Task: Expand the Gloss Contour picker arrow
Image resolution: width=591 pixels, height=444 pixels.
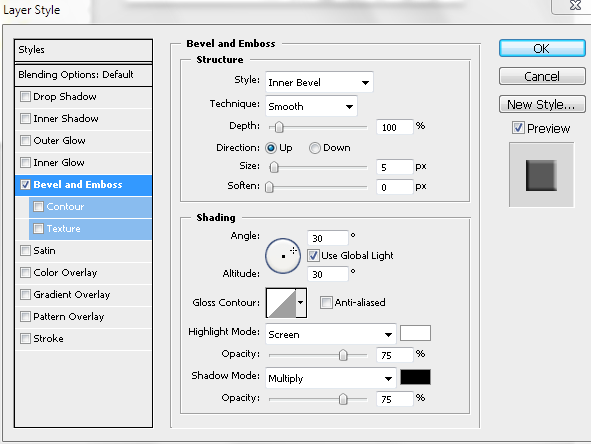Action: (301, 303)
